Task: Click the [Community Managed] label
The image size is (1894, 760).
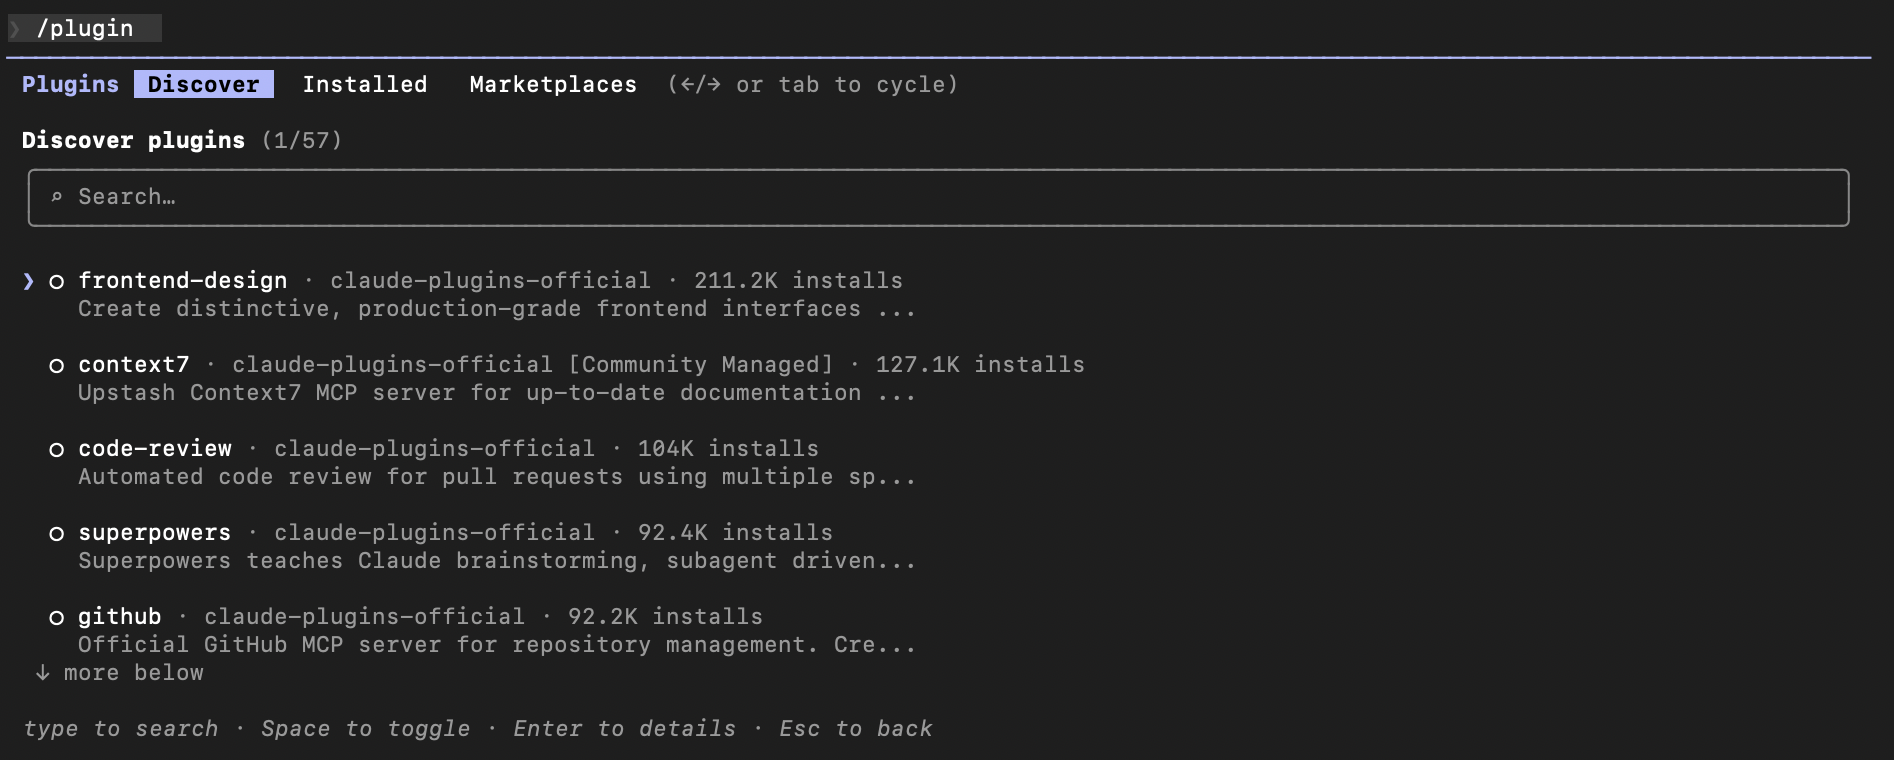Action: (x=701, y=365)
